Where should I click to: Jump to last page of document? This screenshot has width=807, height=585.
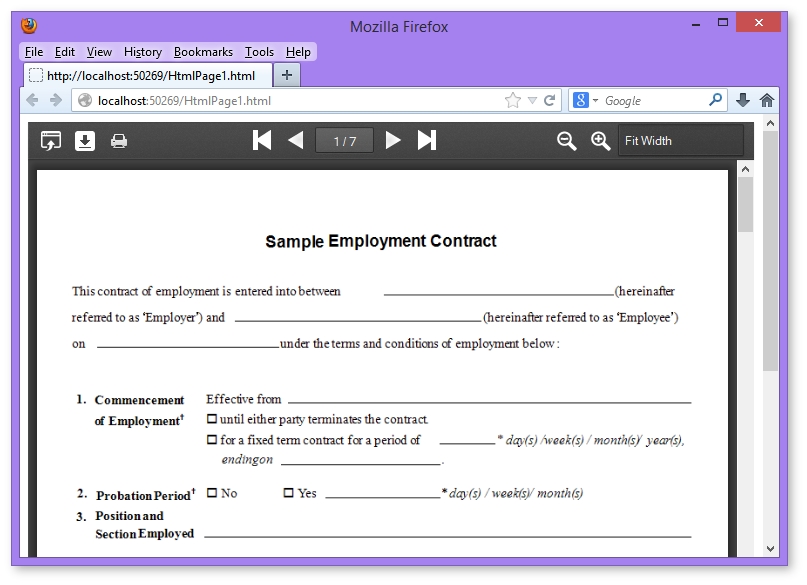coord(427,140)
